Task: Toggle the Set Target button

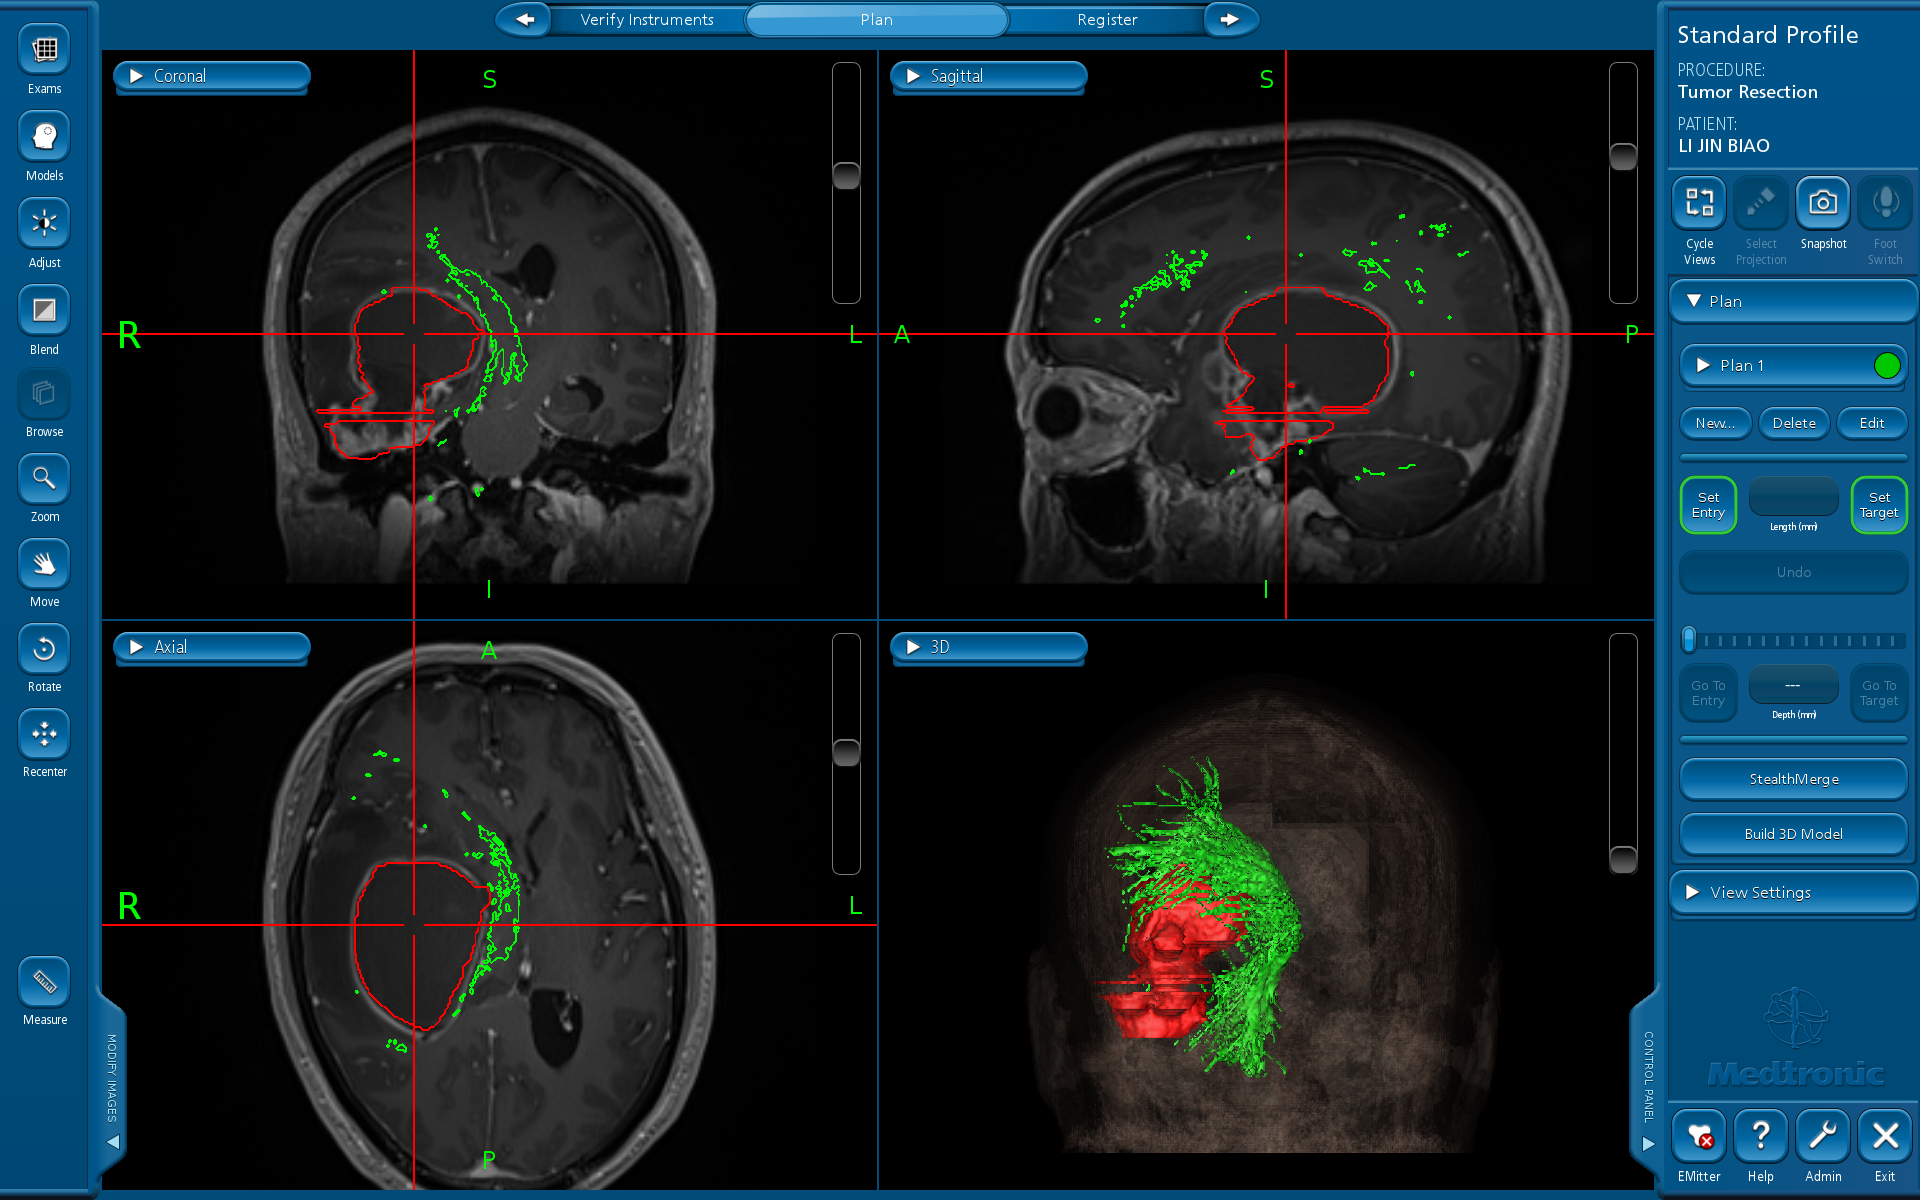Action: [1878, 505]
